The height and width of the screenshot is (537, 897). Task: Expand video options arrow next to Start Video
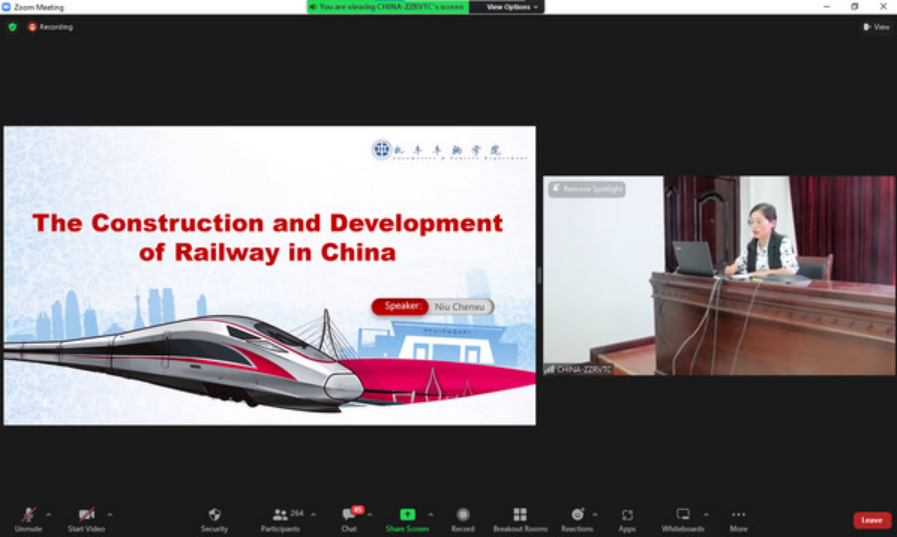110,515
